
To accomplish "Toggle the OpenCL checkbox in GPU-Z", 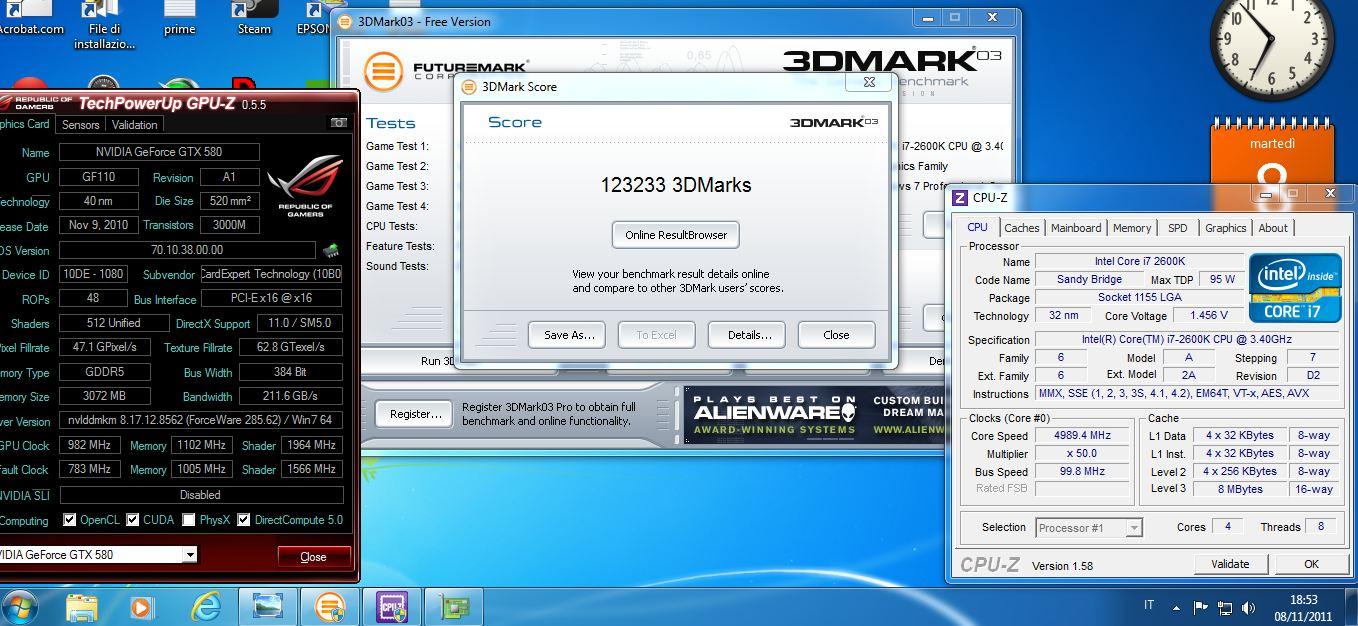I will [x=69, y=520].
